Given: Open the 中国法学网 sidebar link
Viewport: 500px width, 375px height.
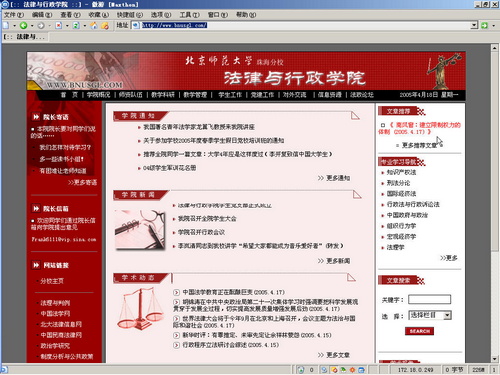Looking at the screenshot, I should point(55,313).
